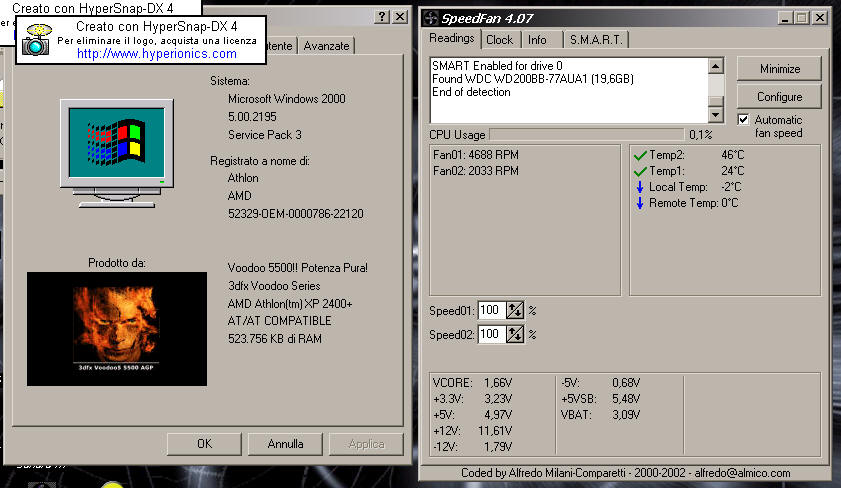Toggle the Automatic fan speed checkbox
Screen dimensions: 841x488
pos(743,120)
